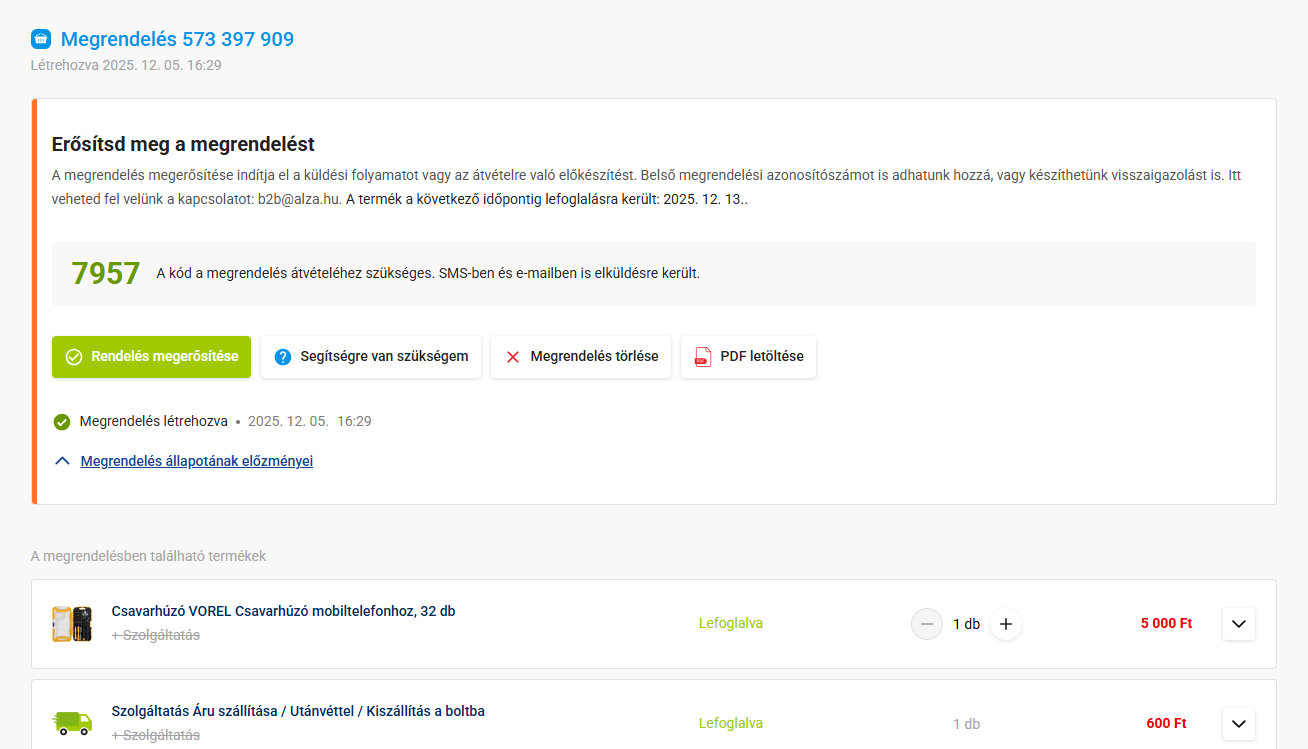Collapse order status history chevron
The height and width of the screenshot is (749, 1308).
click(63, 461)
